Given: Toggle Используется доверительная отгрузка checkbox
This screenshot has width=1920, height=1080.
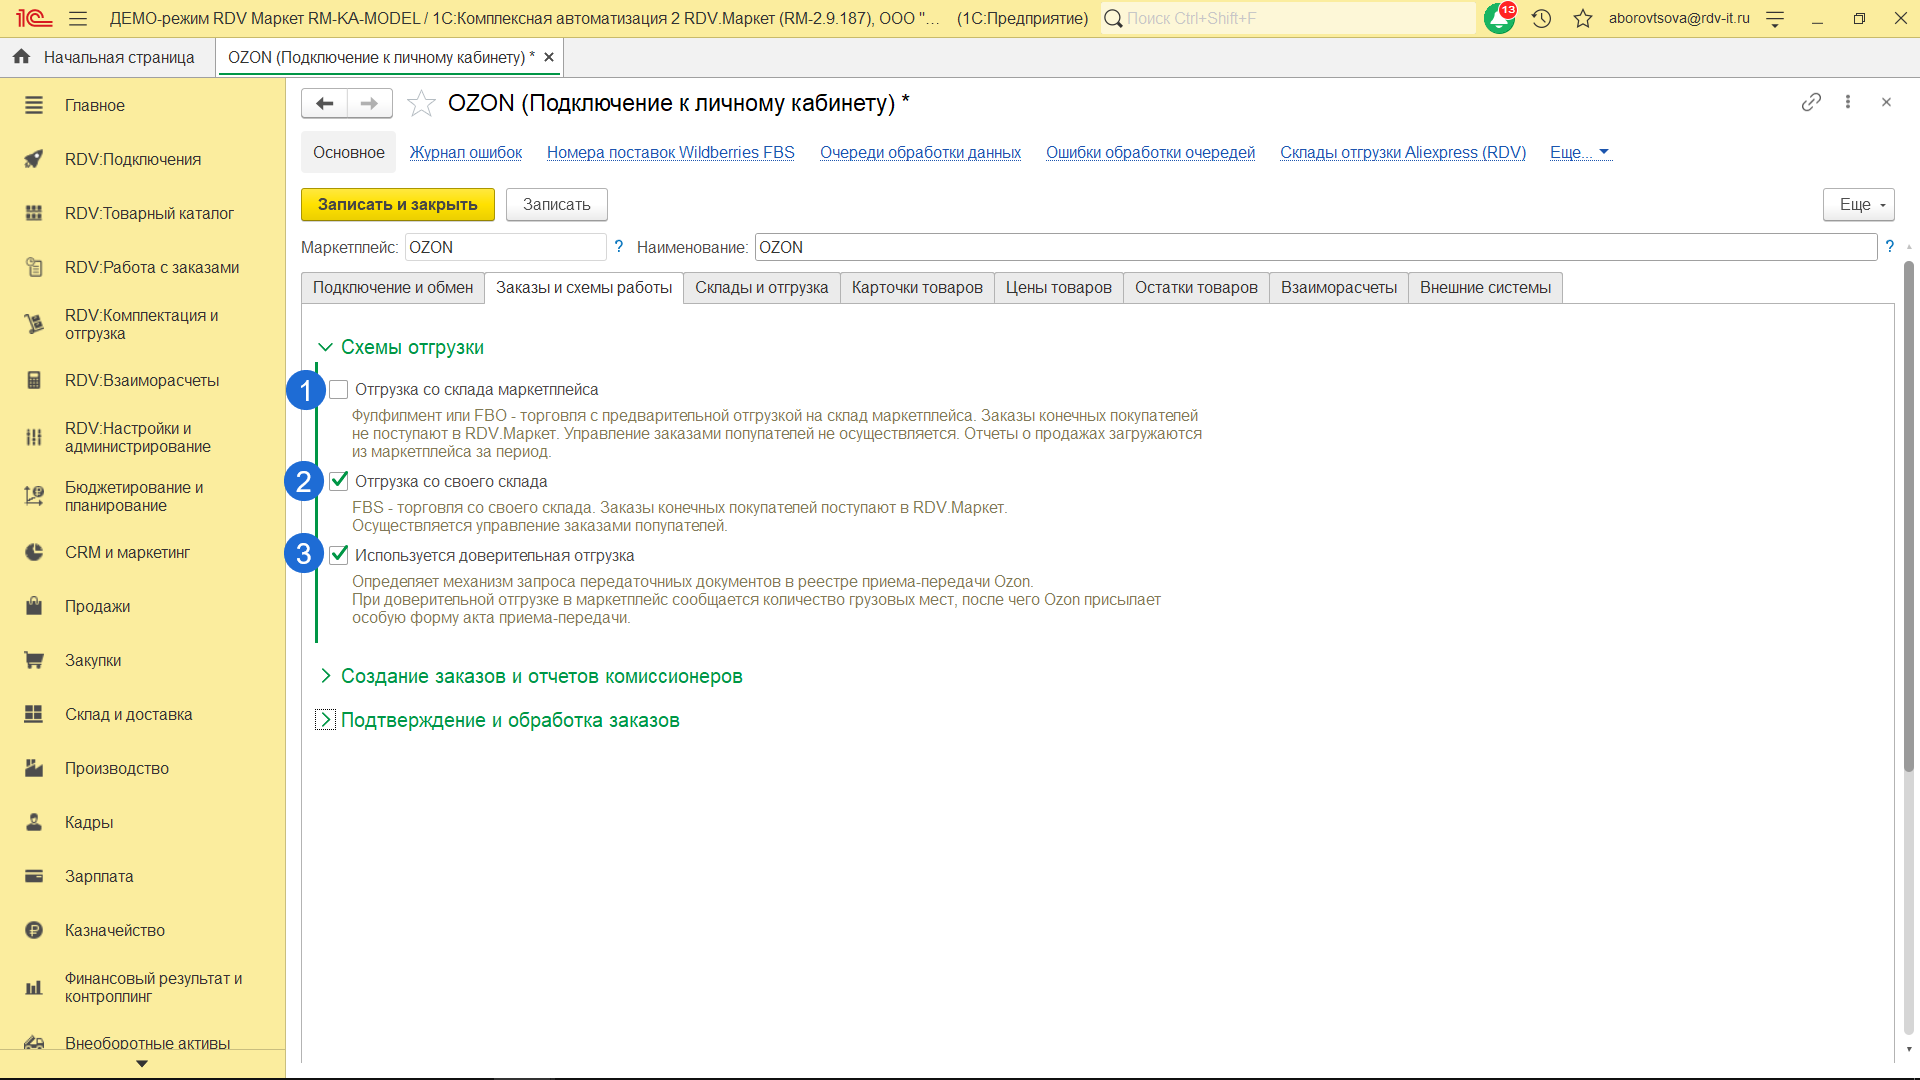Looking at the screenshot, I should pyautogui.click(x=339, y=555).
